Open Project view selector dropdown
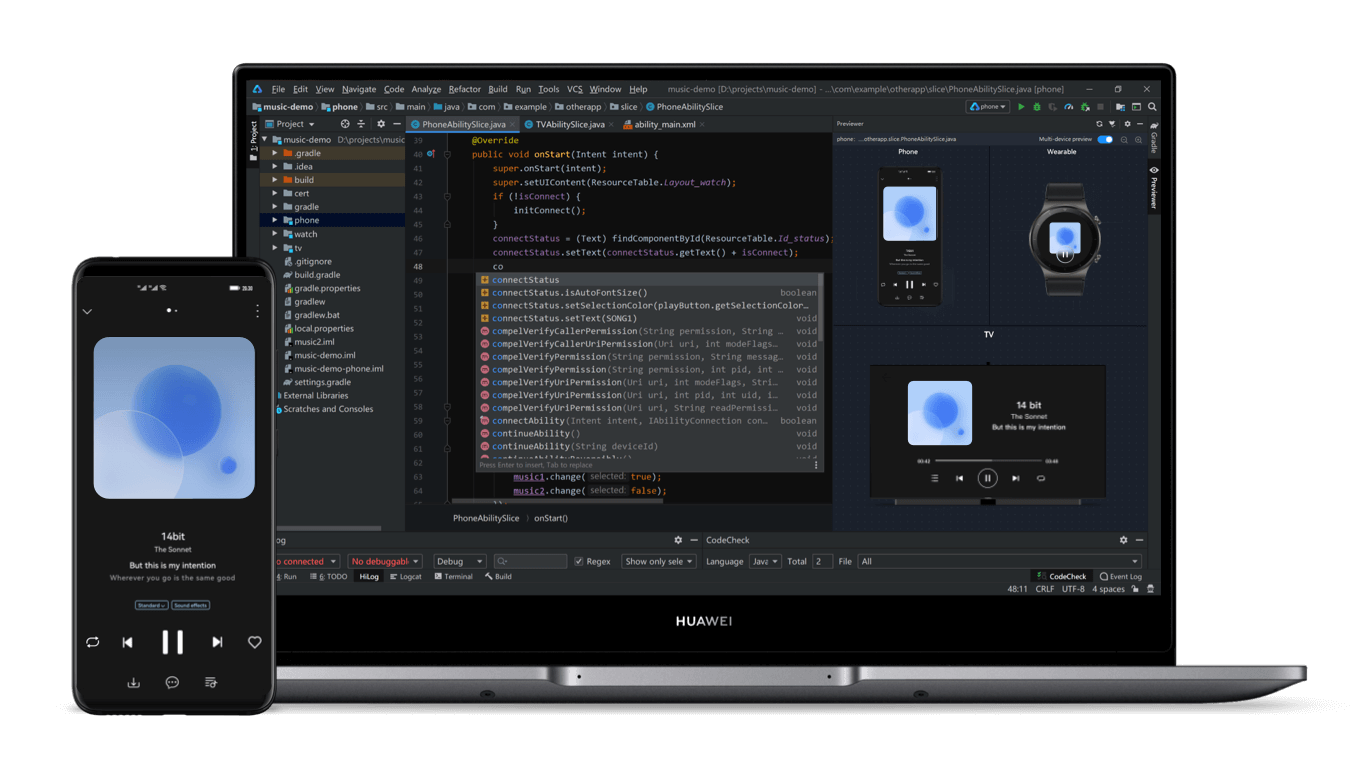 click(x=290, y=124)
